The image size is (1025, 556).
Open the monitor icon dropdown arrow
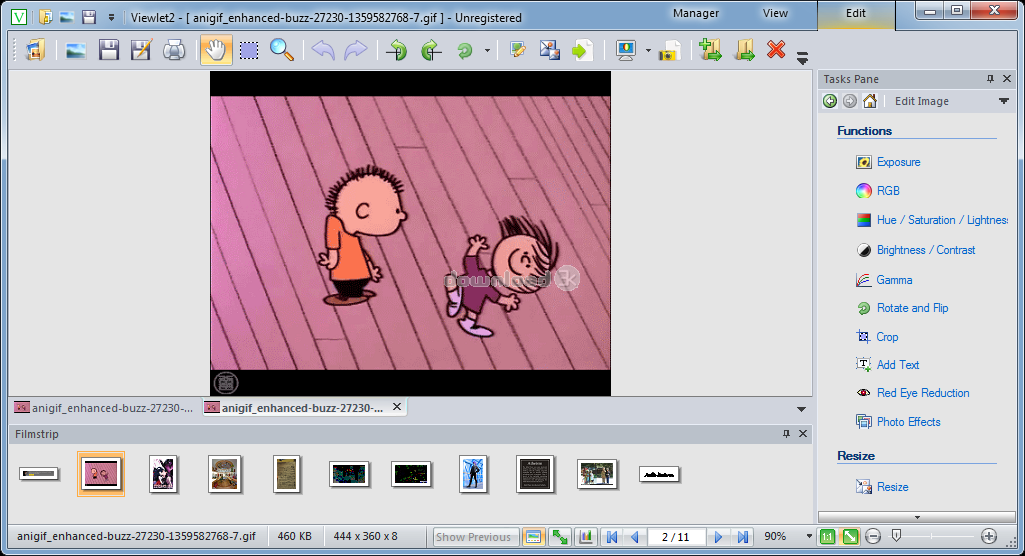648,50
